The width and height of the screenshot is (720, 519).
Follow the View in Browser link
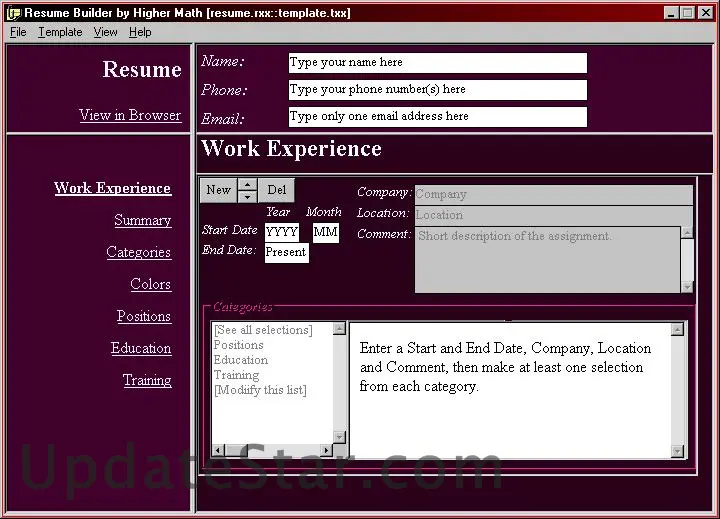click(130, 115)
